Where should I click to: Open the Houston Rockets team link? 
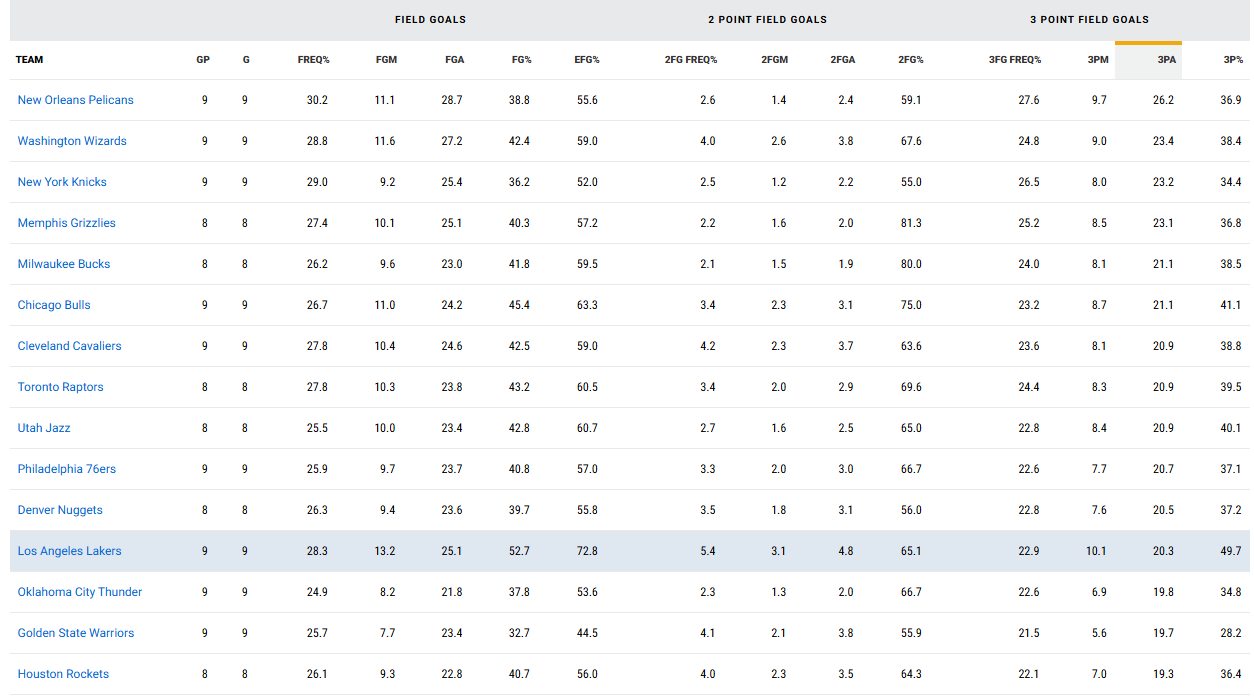[x=63, y=674]
